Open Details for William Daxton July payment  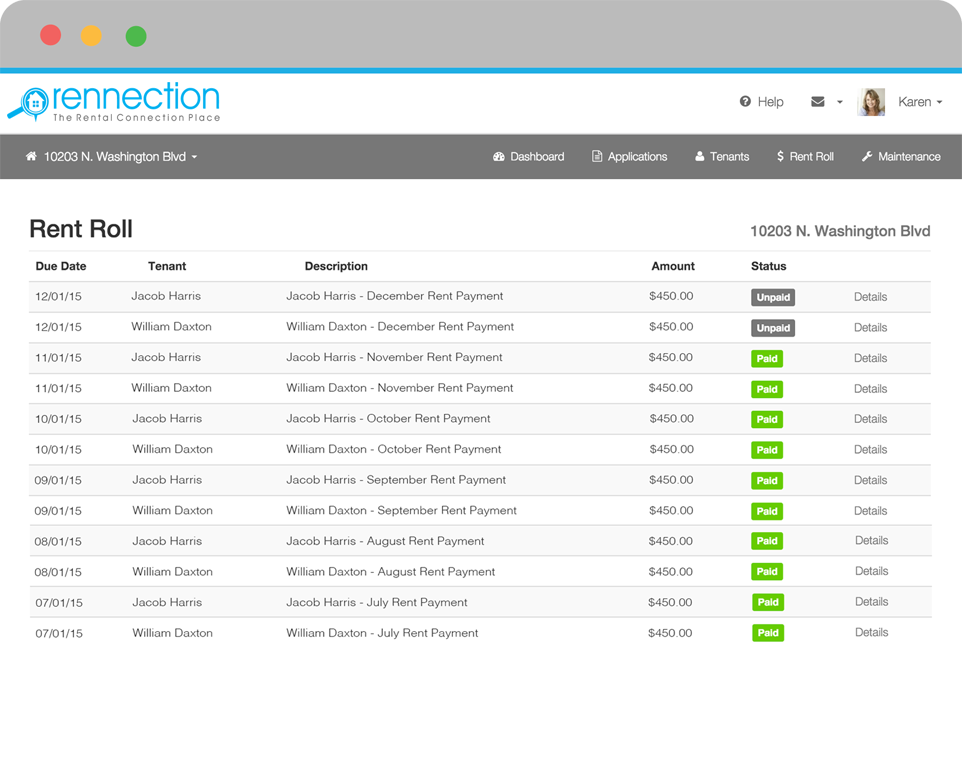point(871,633)
